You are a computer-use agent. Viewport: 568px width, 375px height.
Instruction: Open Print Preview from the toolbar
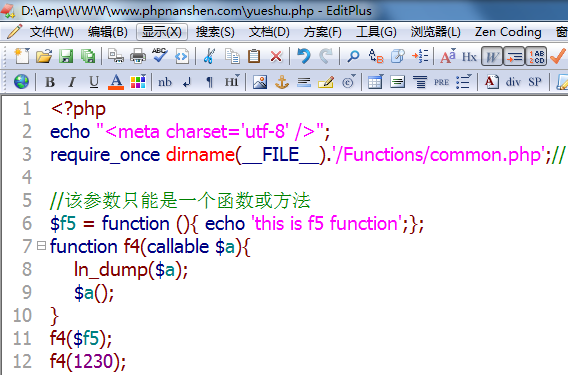coord(116,56)
